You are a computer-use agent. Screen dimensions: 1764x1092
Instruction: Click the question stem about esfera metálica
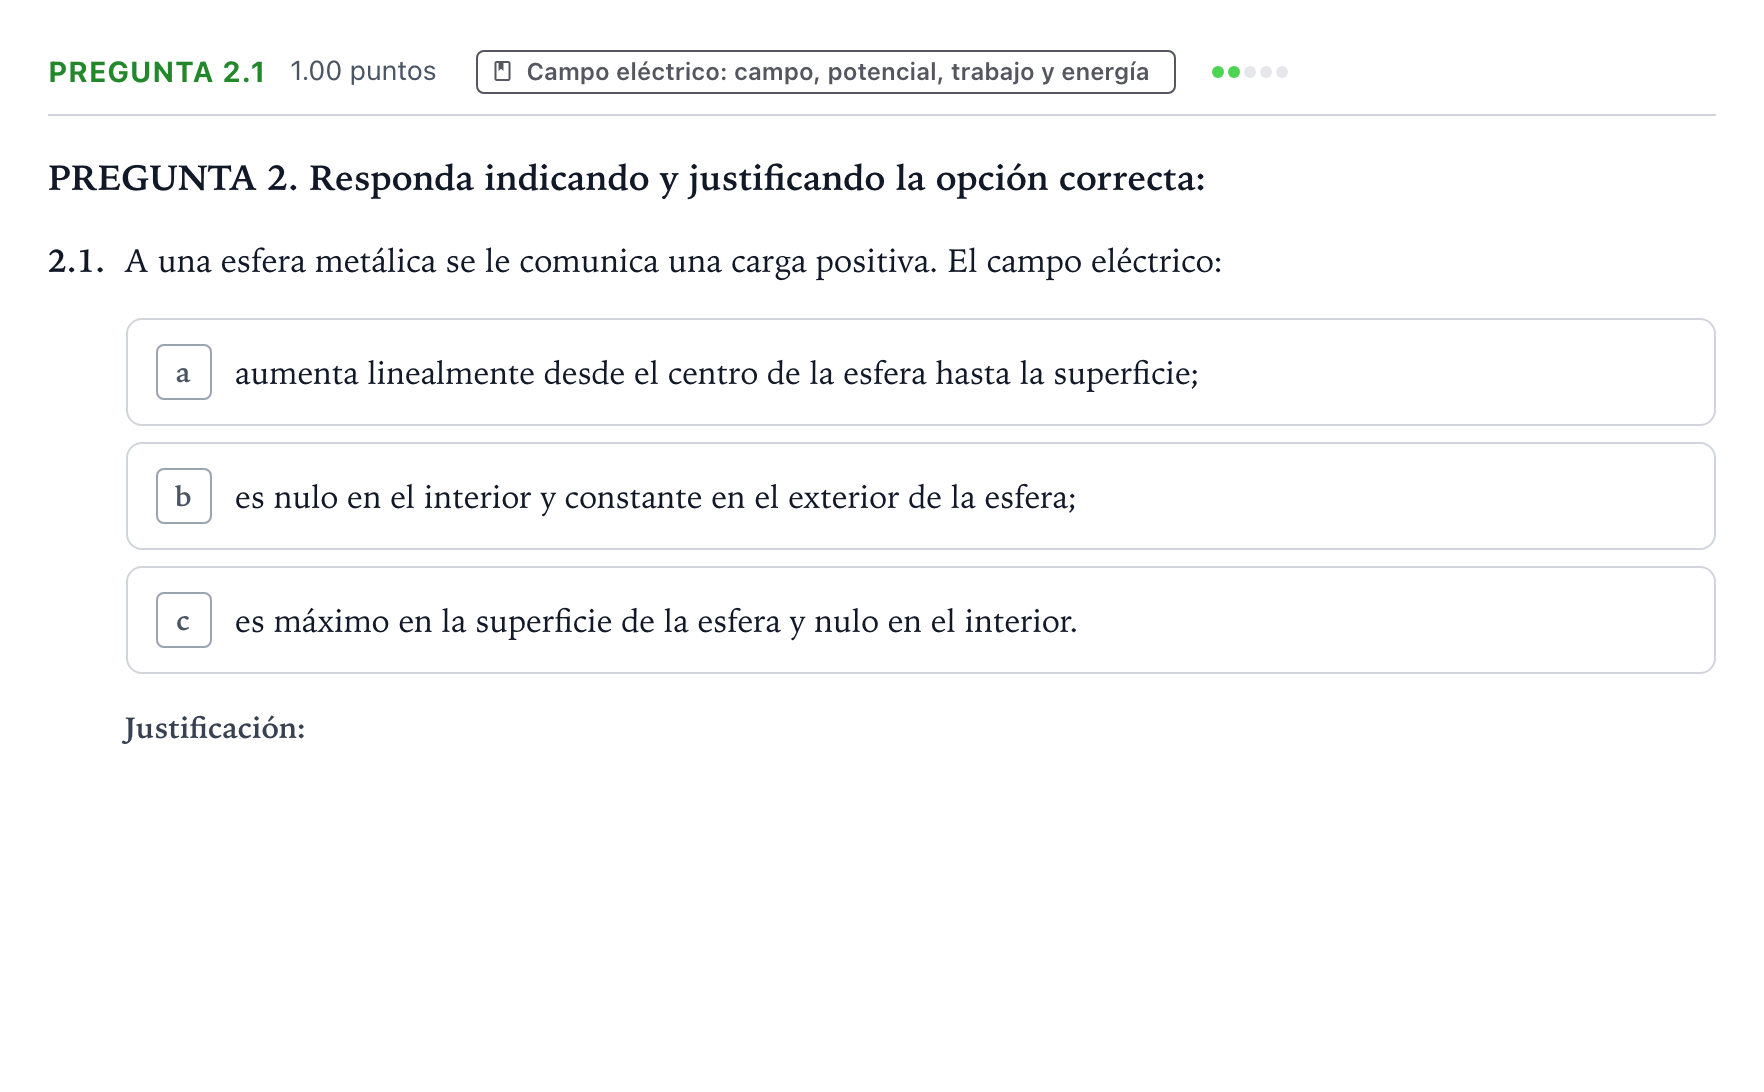pyautogui.click(x=673, y=262)
